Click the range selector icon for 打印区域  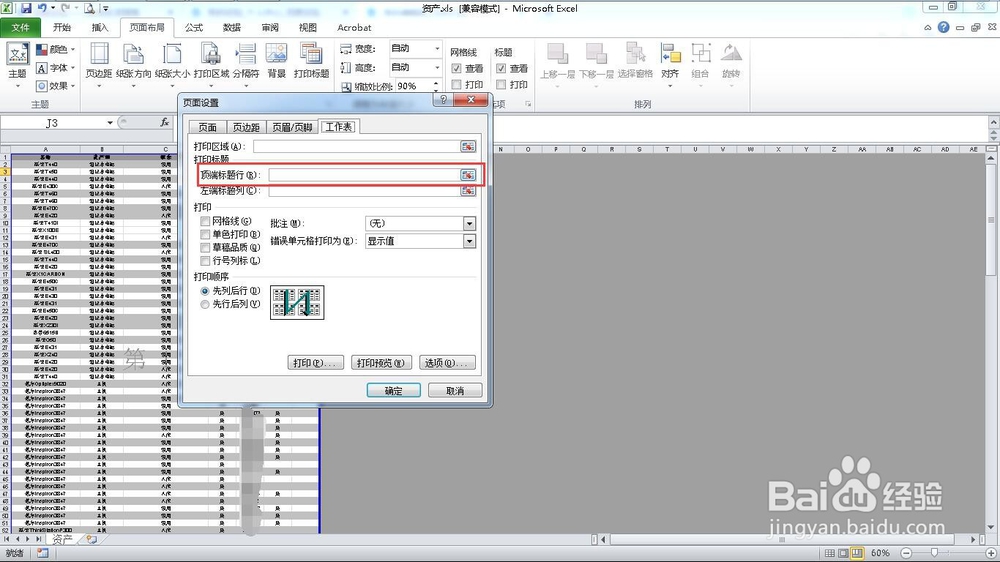[468, 146]
